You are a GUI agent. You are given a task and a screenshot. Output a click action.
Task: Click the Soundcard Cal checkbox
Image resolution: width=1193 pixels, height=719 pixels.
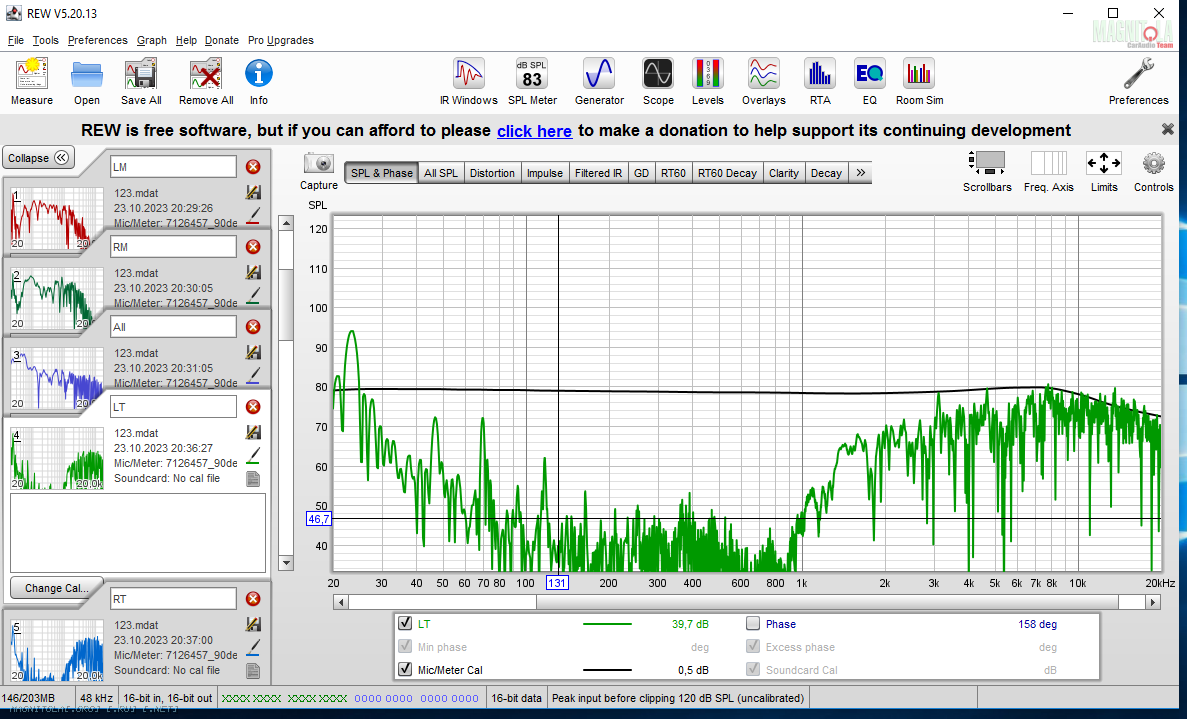point(753,670)
